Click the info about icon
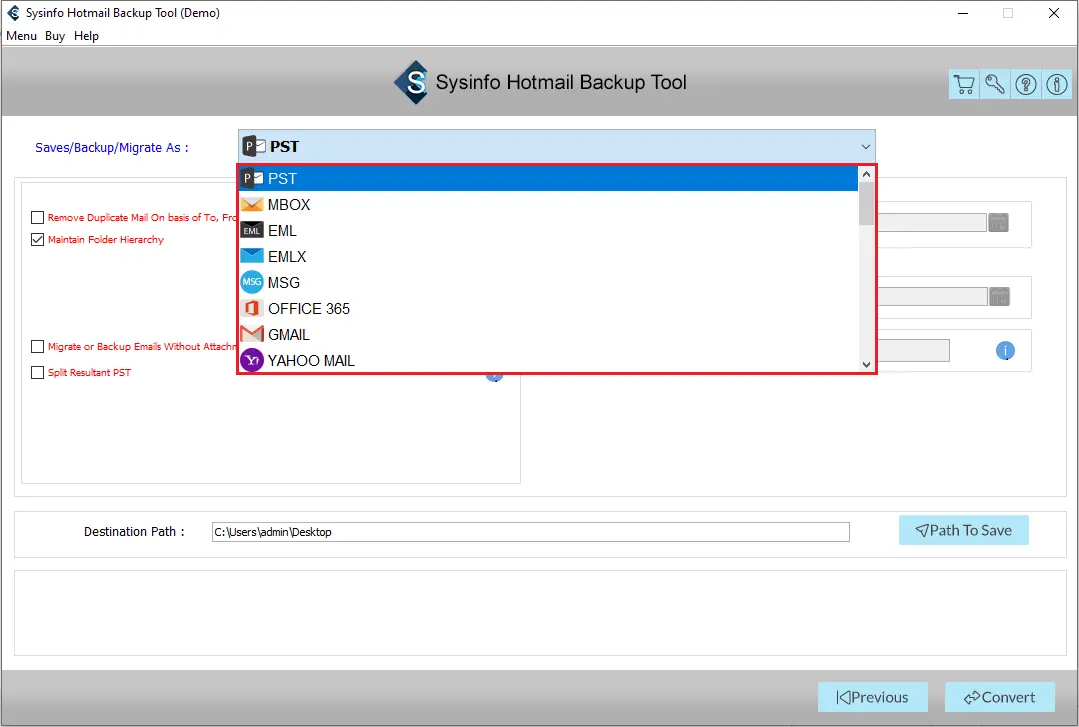 (x=1057, y=84)
